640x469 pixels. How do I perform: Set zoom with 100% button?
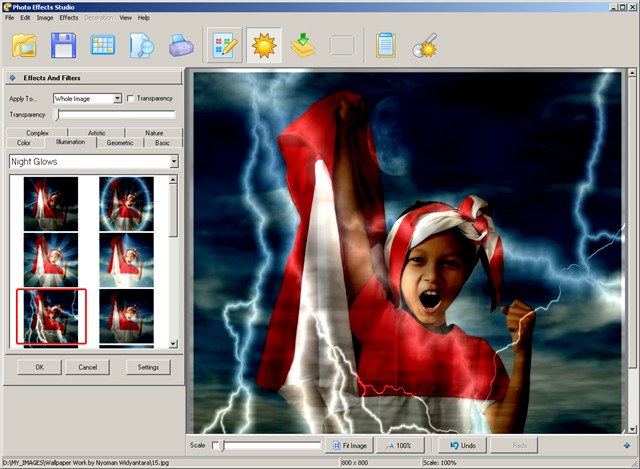click(x=400, y=445)
